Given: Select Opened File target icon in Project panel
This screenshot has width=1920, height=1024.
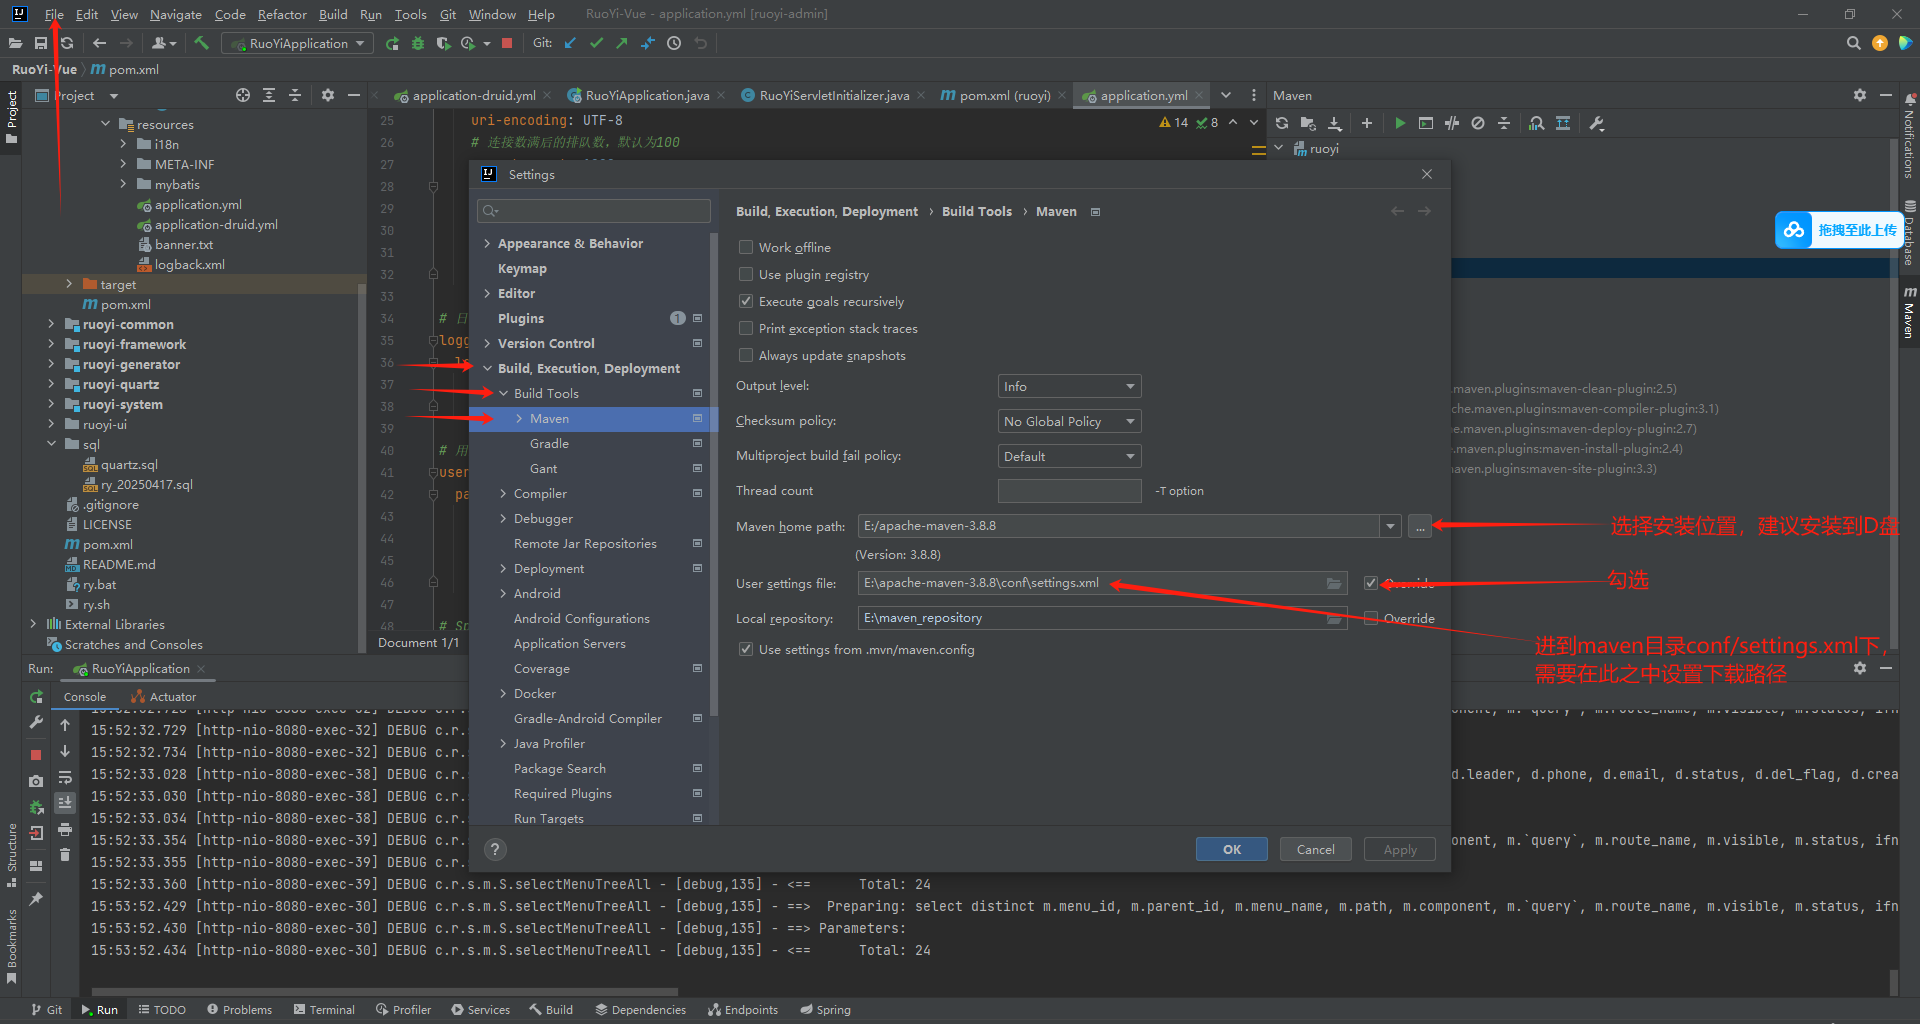Looking at the screenshot, I should coord(243,95).
